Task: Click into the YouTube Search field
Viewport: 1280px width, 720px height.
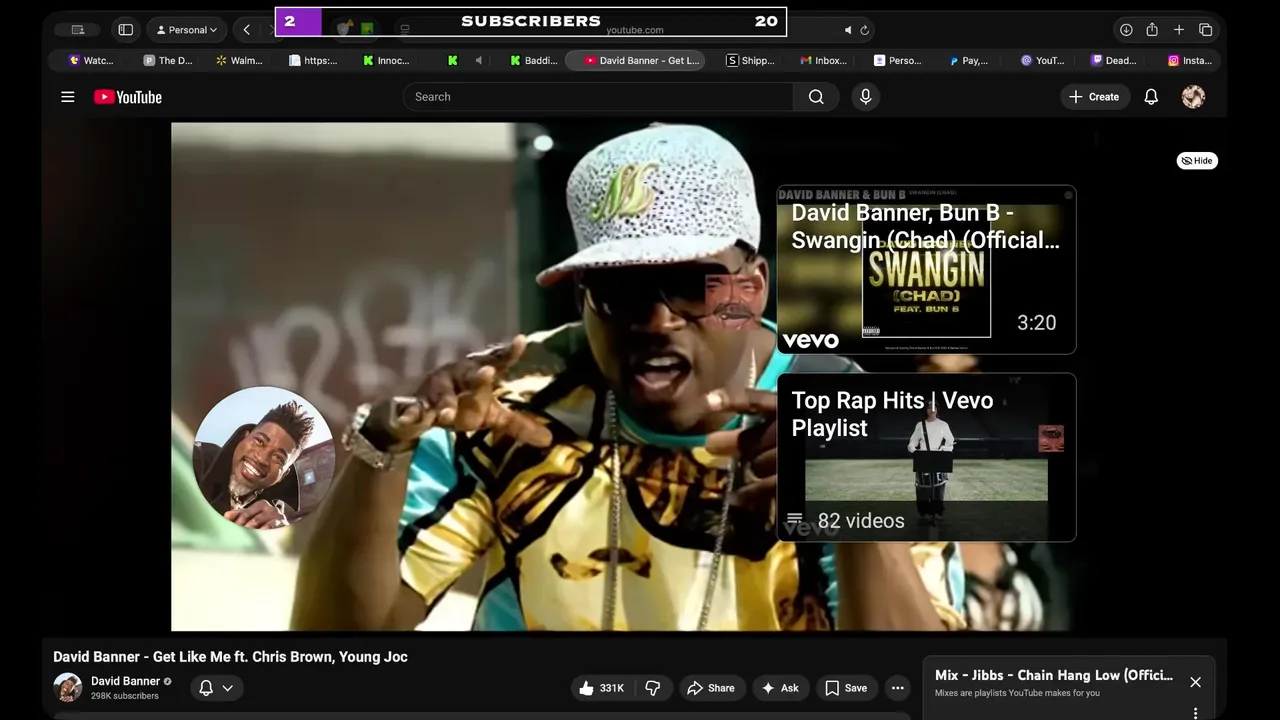Action: click(598, 97)
